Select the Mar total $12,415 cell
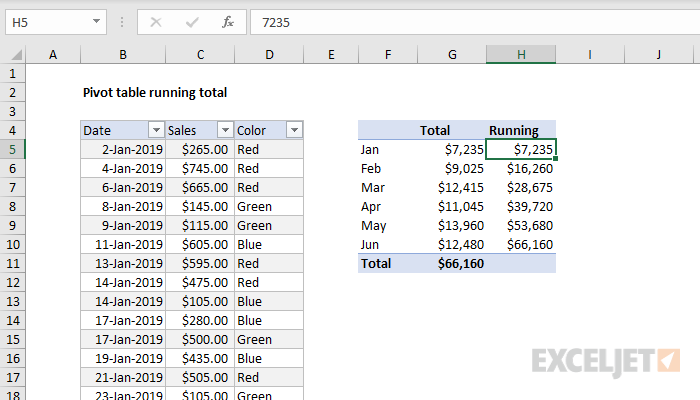The image size is (700, 400). [452, 188]
